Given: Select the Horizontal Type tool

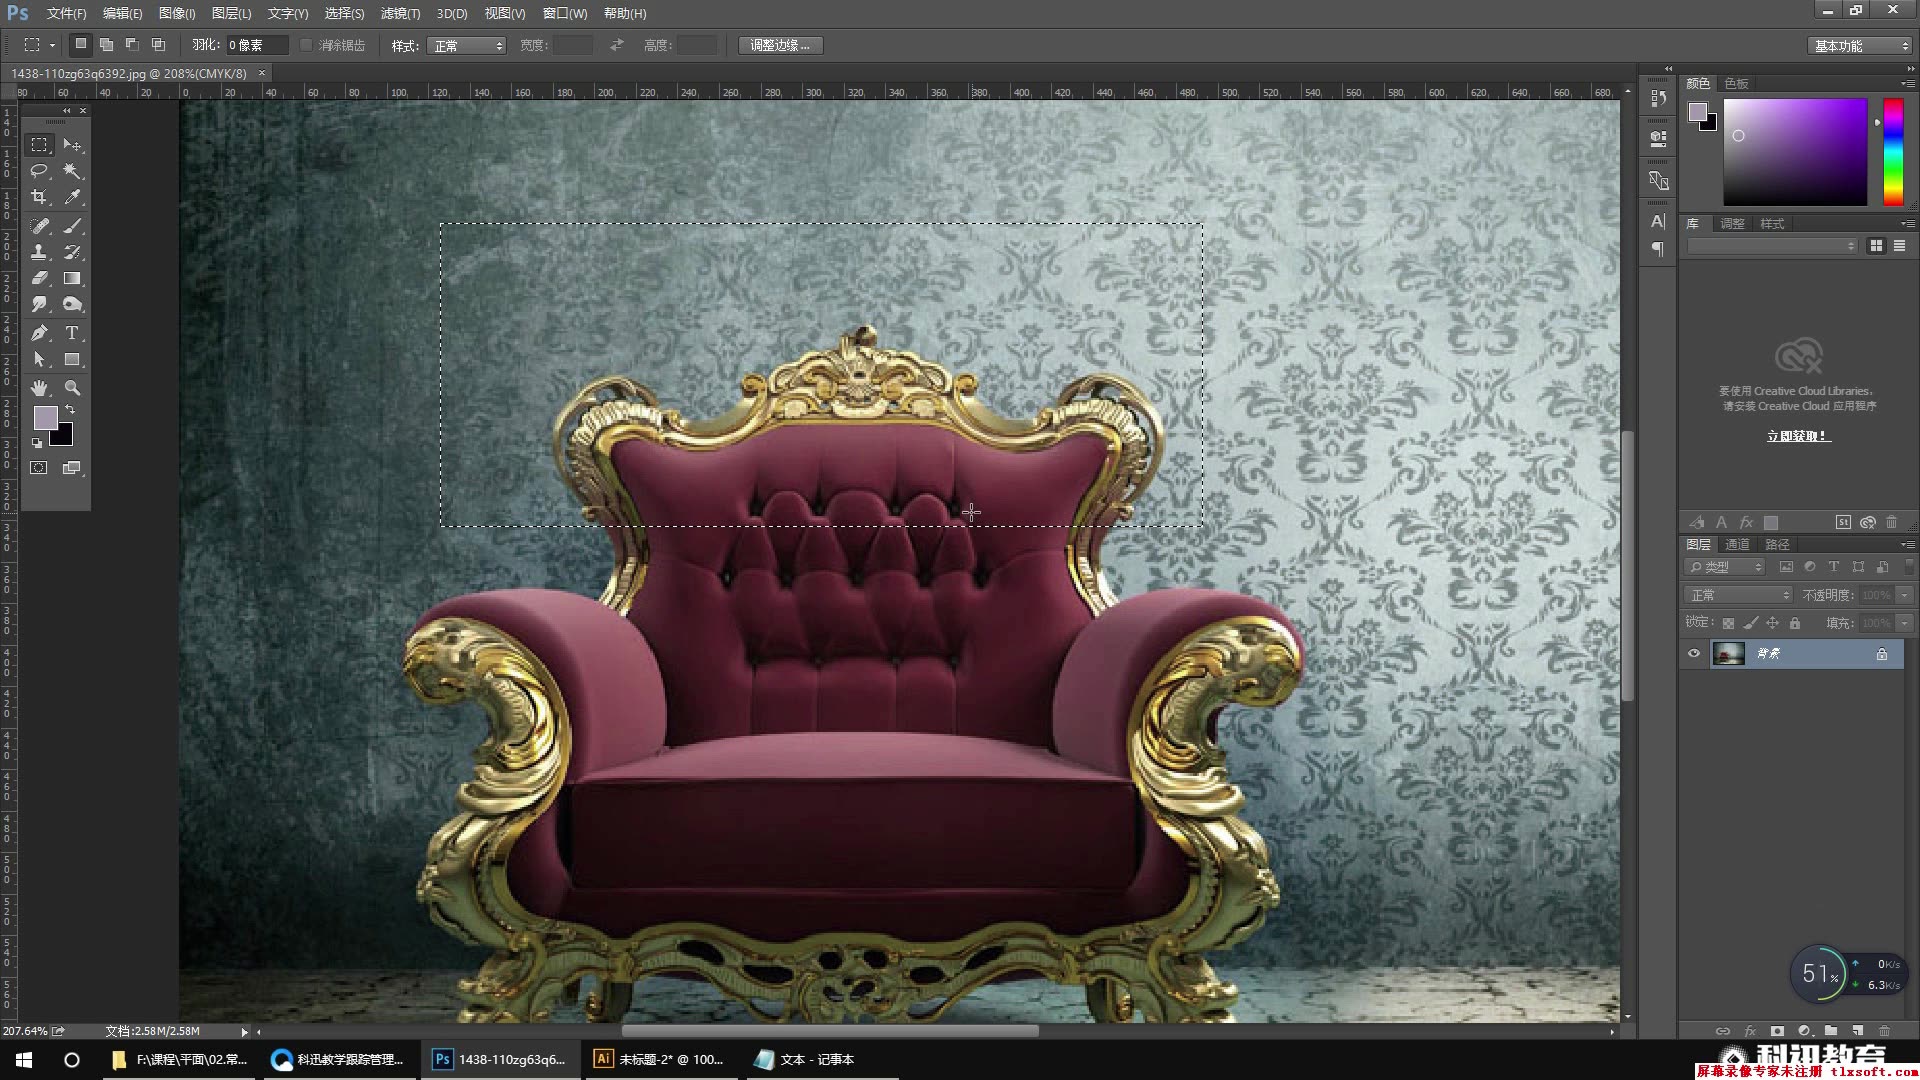Looking at the screenshot, I should click(x=72, y=333).
